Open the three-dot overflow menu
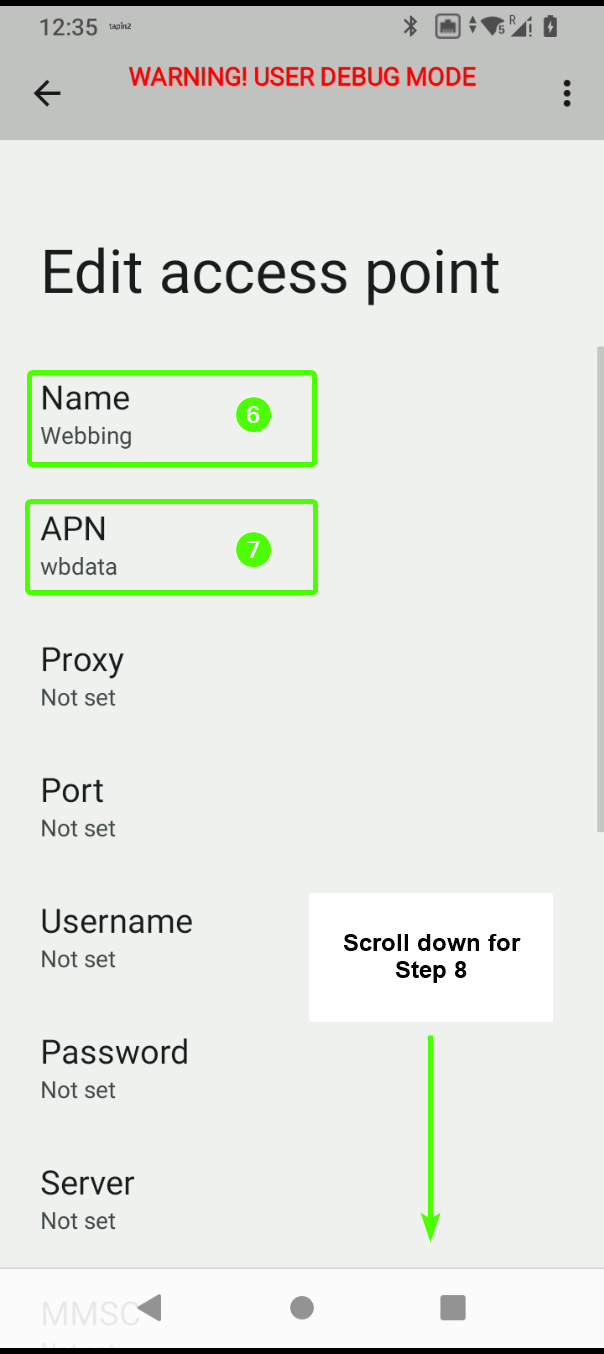The height and width of the screenshot is (1354, 604). pyautogui.click(x=567, y=94)
